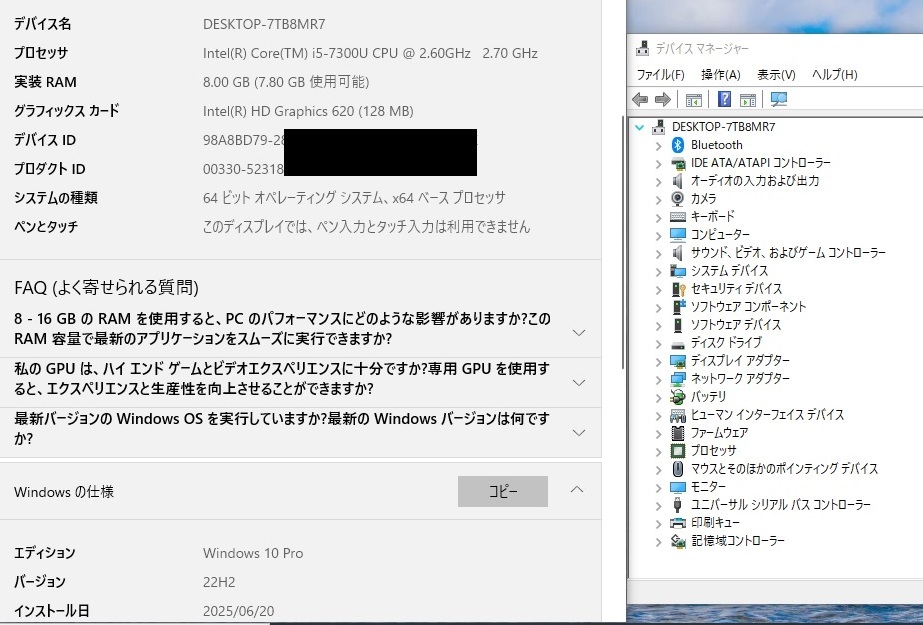Click the ペンとタッチ value text
This screenshot has width=923, height=625.
(366, 227)
